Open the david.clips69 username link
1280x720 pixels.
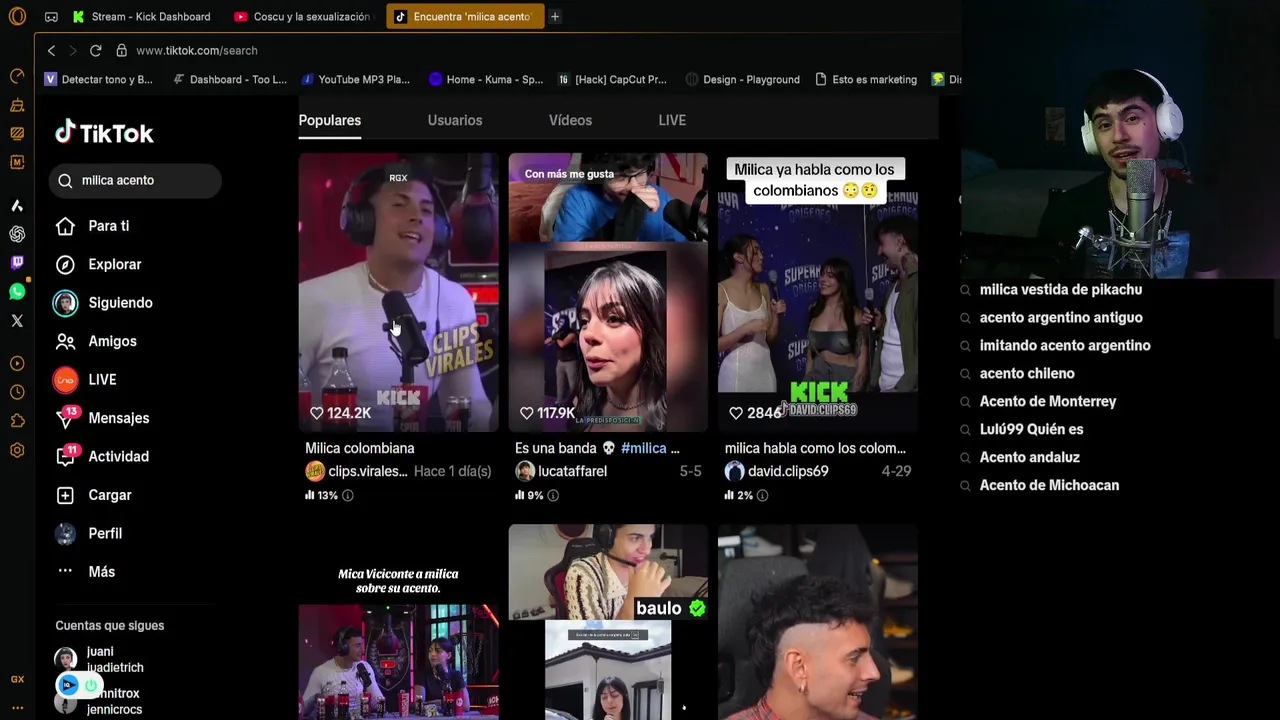pos(788,471)
